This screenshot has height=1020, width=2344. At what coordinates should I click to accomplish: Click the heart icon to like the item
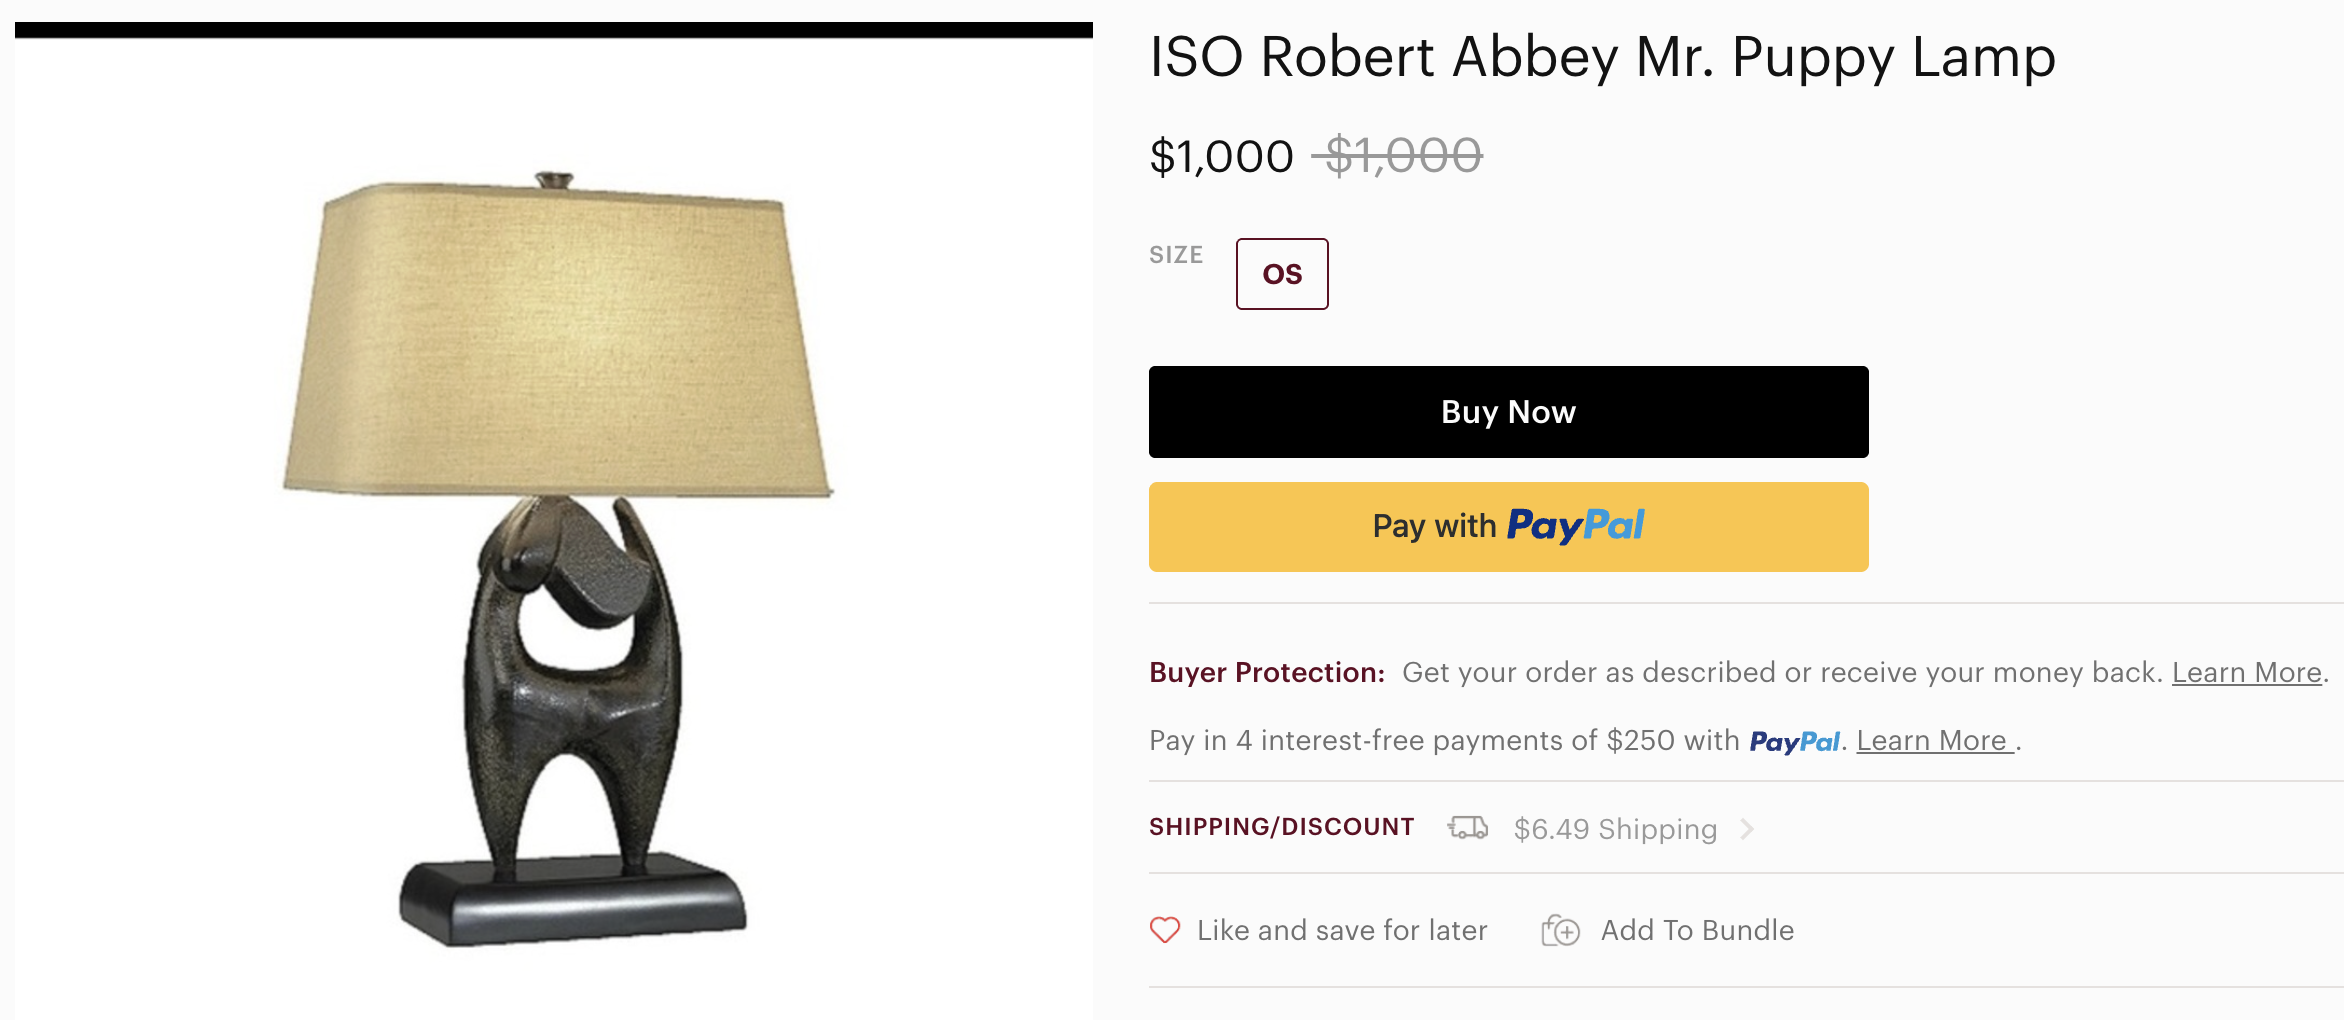tap(1165, 930)
